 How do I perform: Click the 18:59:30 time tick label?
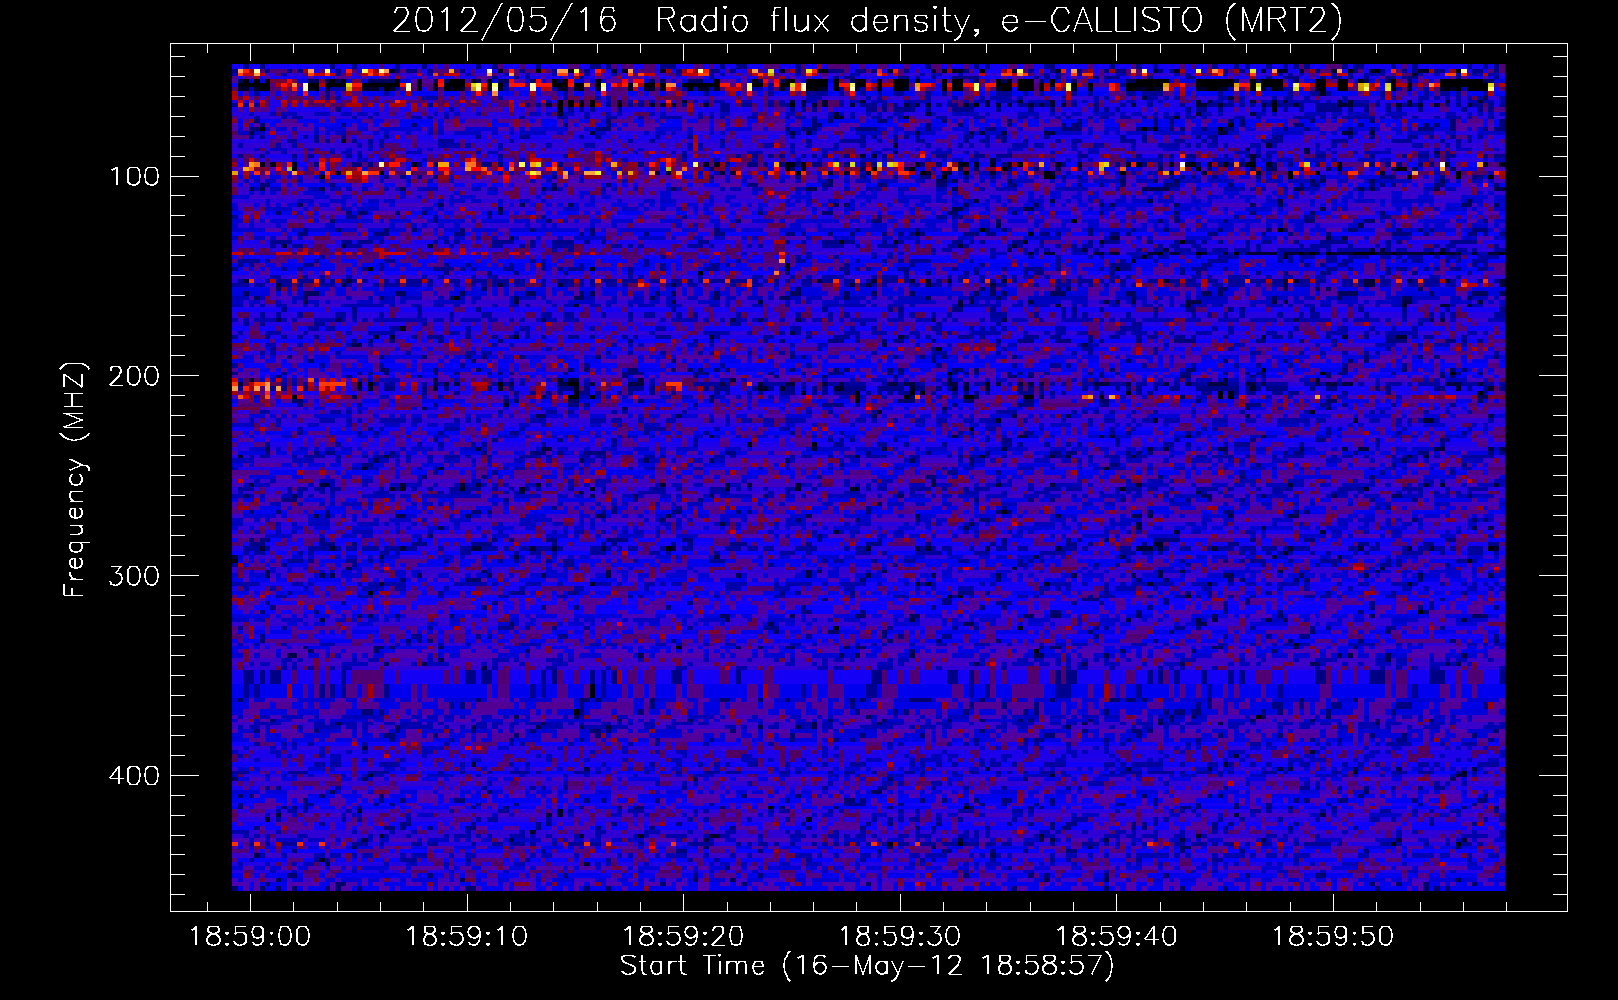tap(900, 937)
